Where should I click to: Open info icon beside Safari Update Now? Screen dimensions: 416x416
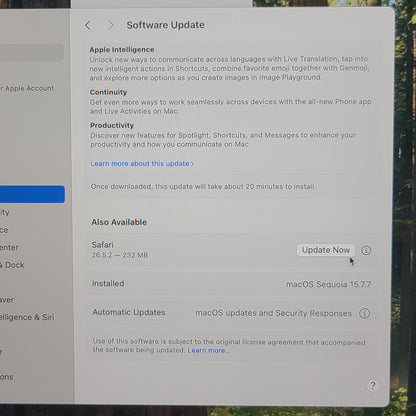point(366,250)
